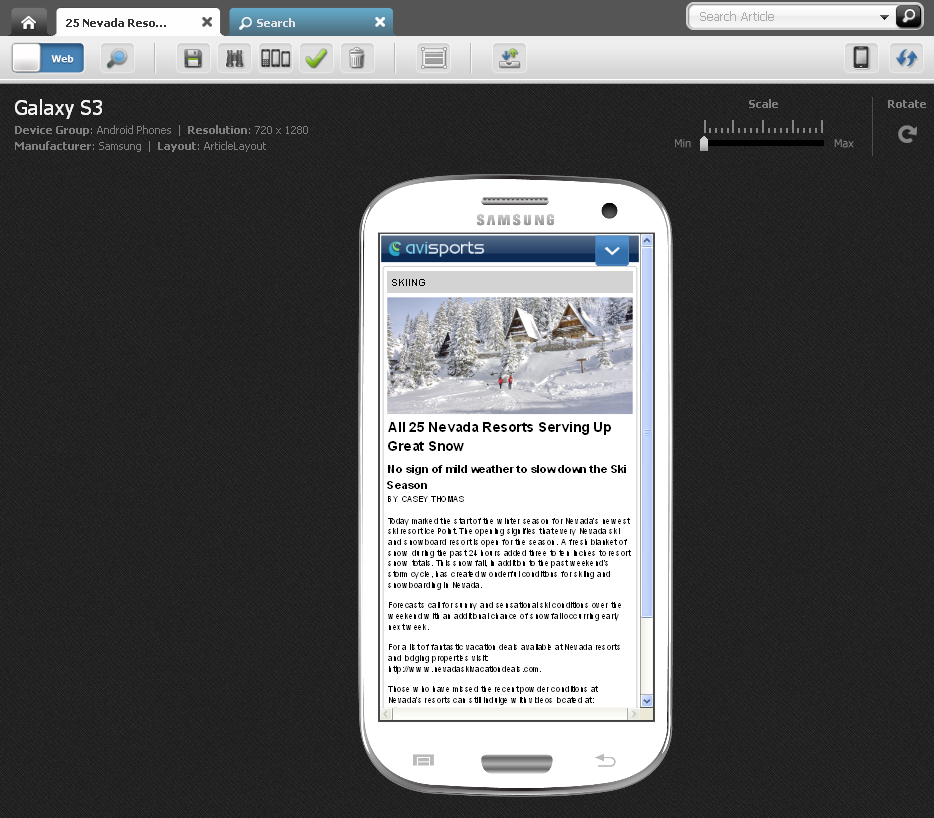The height and width of the screenshot is (818, 934).
Task: Click the scroll up arrow in phone preview
Action: (x=647, y=241)
